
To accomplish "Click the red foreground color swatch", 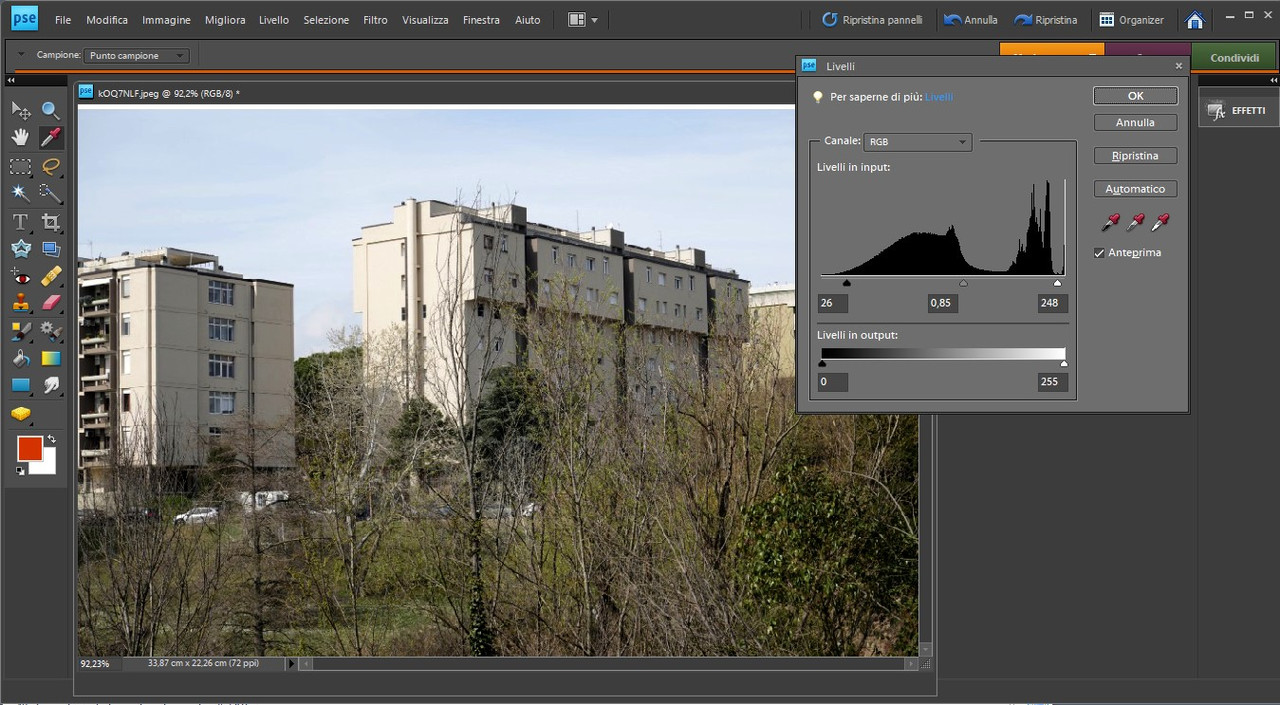I will tap(29, 449).
